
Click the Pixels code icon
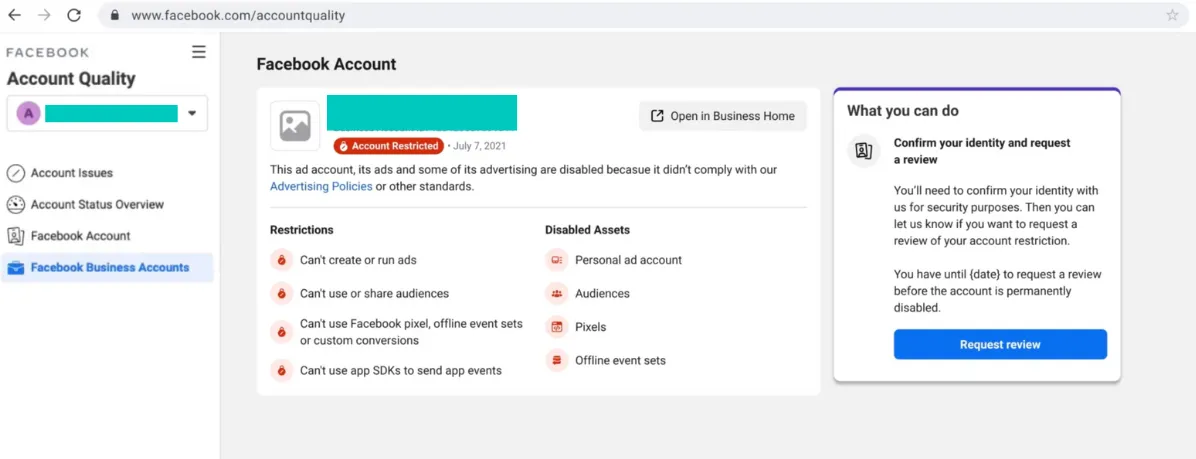[x=557, y=327]
